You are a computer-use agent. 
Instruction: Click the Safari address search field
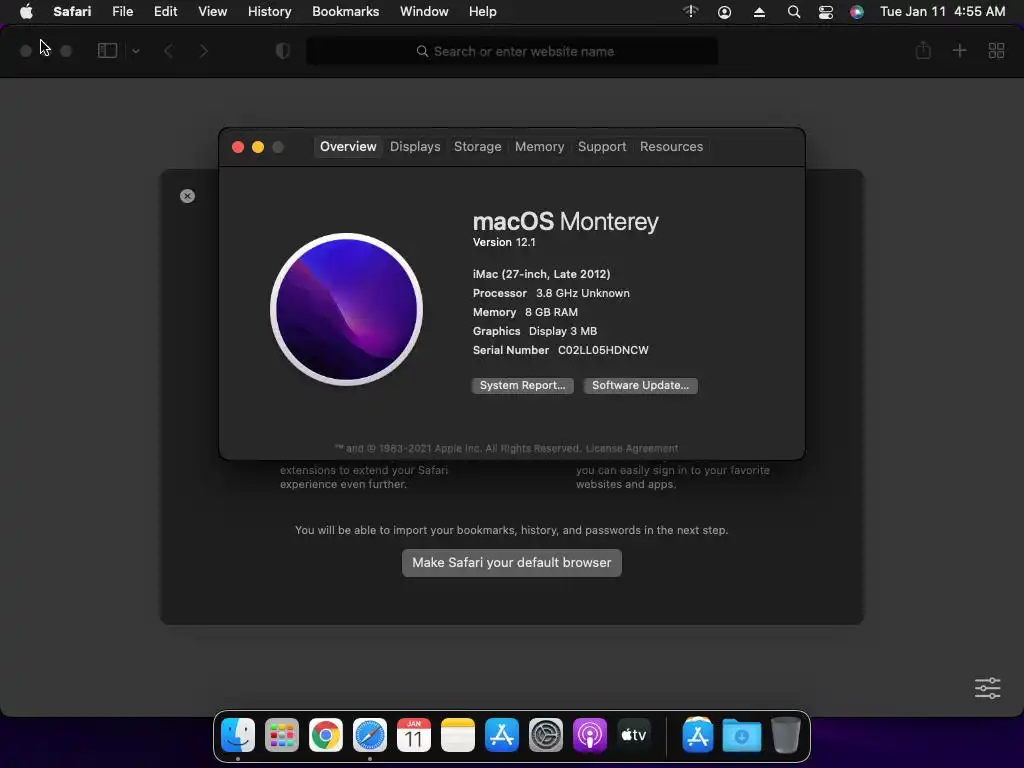click(512, 51)
